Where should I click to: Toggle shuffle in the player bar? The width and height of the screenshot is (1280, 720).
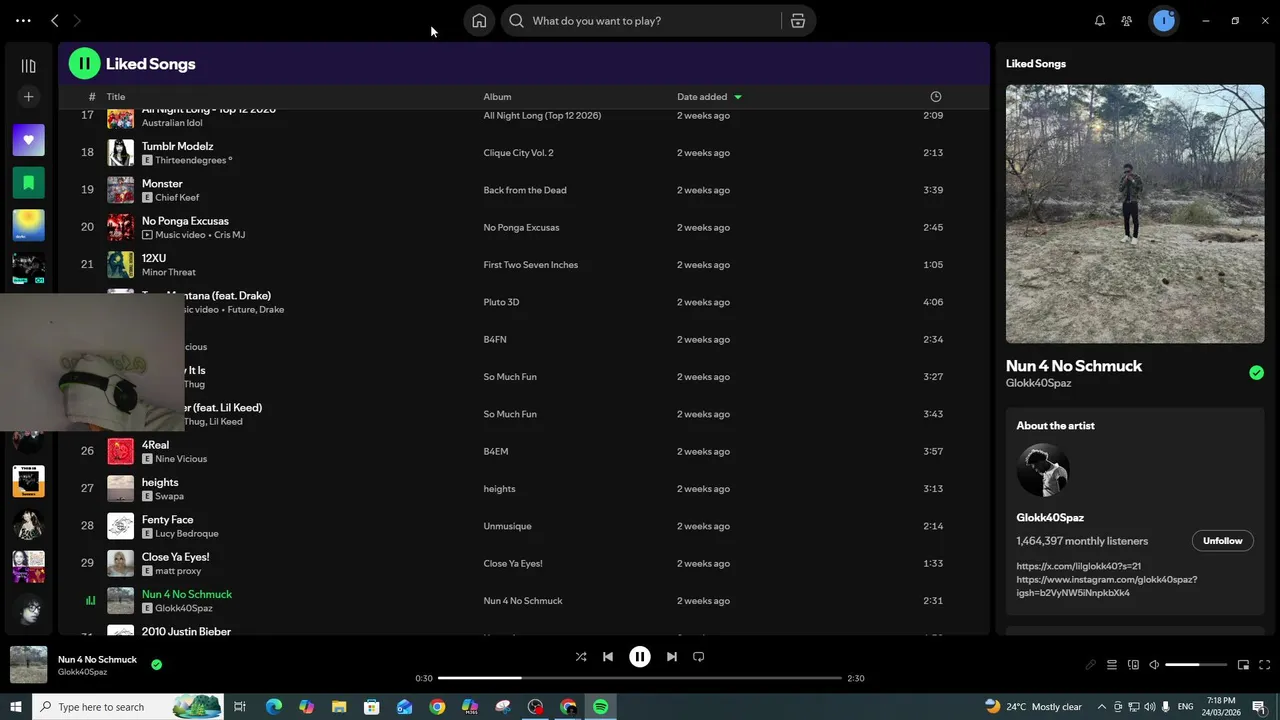coord(581,657)
